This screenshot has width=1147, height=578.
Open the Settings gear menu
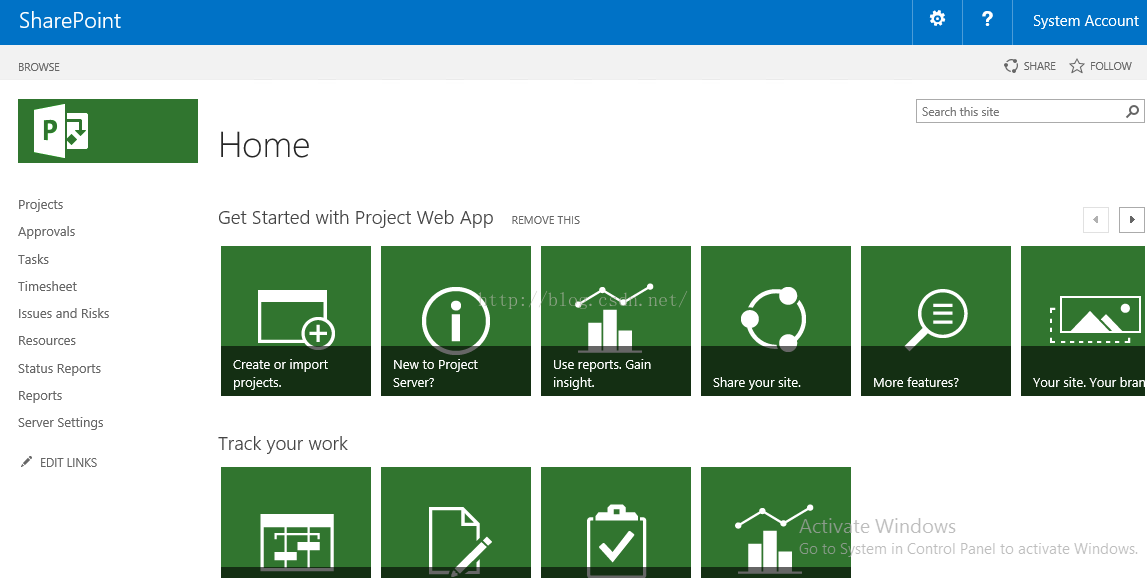937,20
